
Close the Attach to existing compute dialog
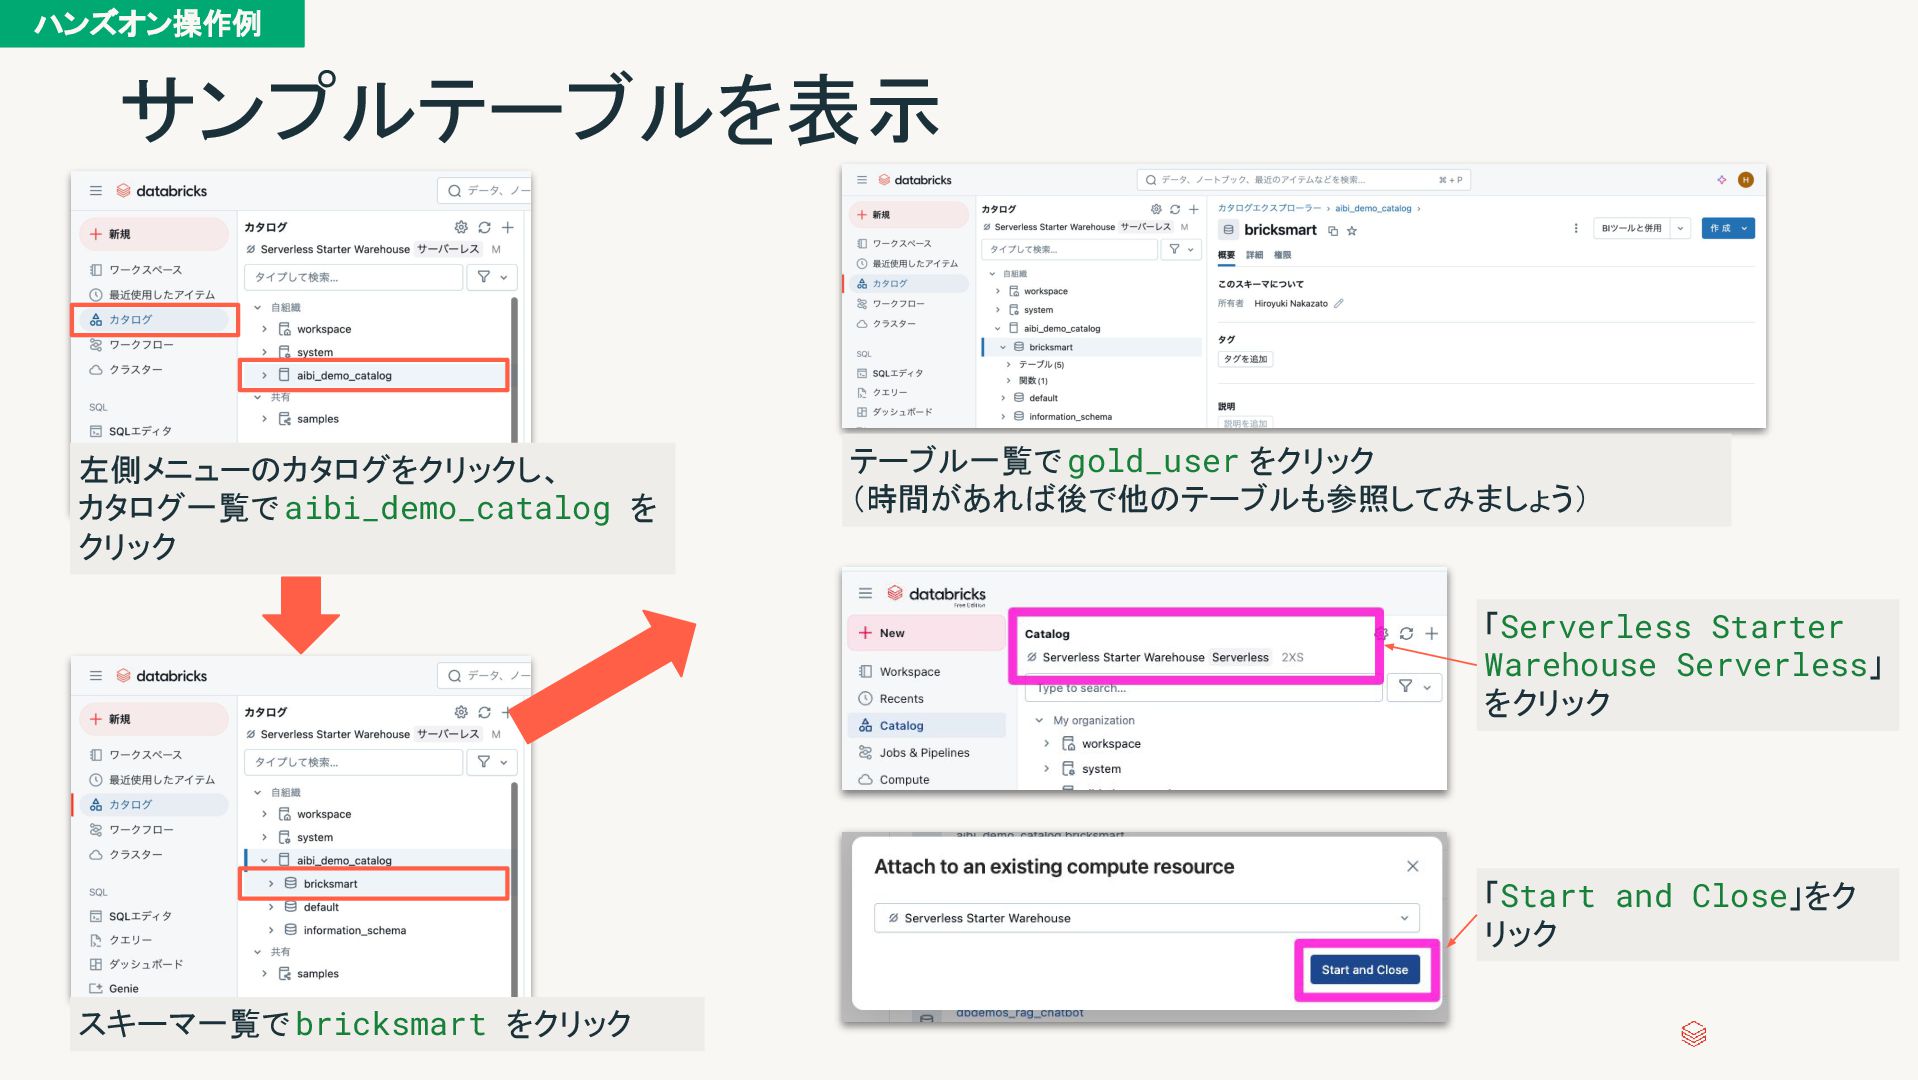[1412, 866]
